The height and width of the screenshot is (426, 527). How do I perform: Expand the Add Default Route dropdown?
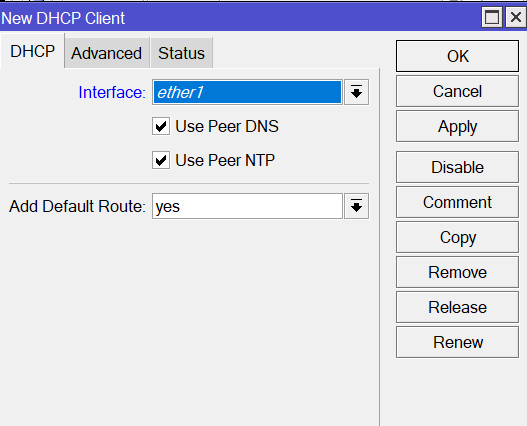click(356, 206)
